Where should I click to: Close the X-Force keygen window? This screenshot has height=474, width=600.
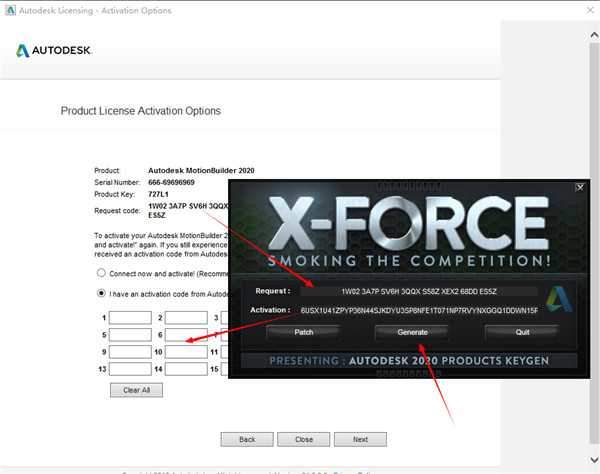click(580, 187)
